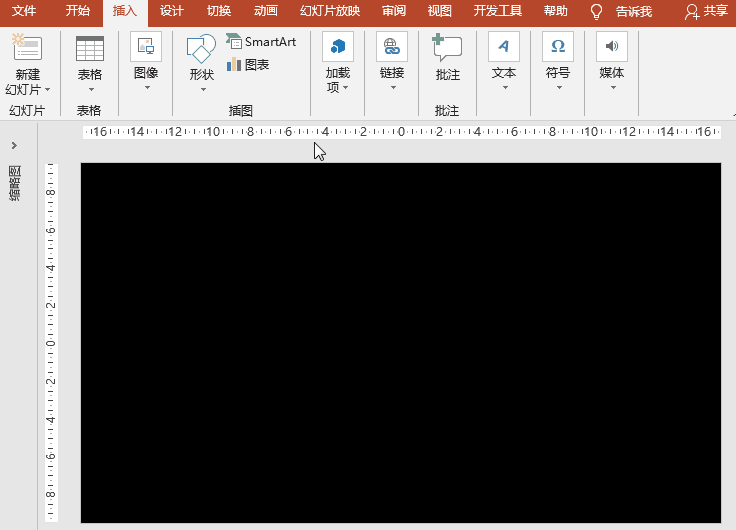Expand the Link (链接) dropdown arrow
Viewport: 736px width, 530px height.
[393, 87]
